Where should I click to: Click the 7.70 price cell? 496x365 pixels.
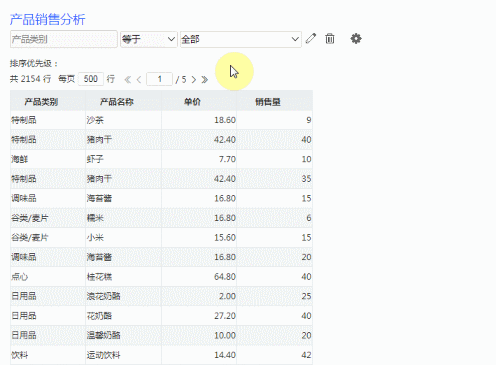199,159
